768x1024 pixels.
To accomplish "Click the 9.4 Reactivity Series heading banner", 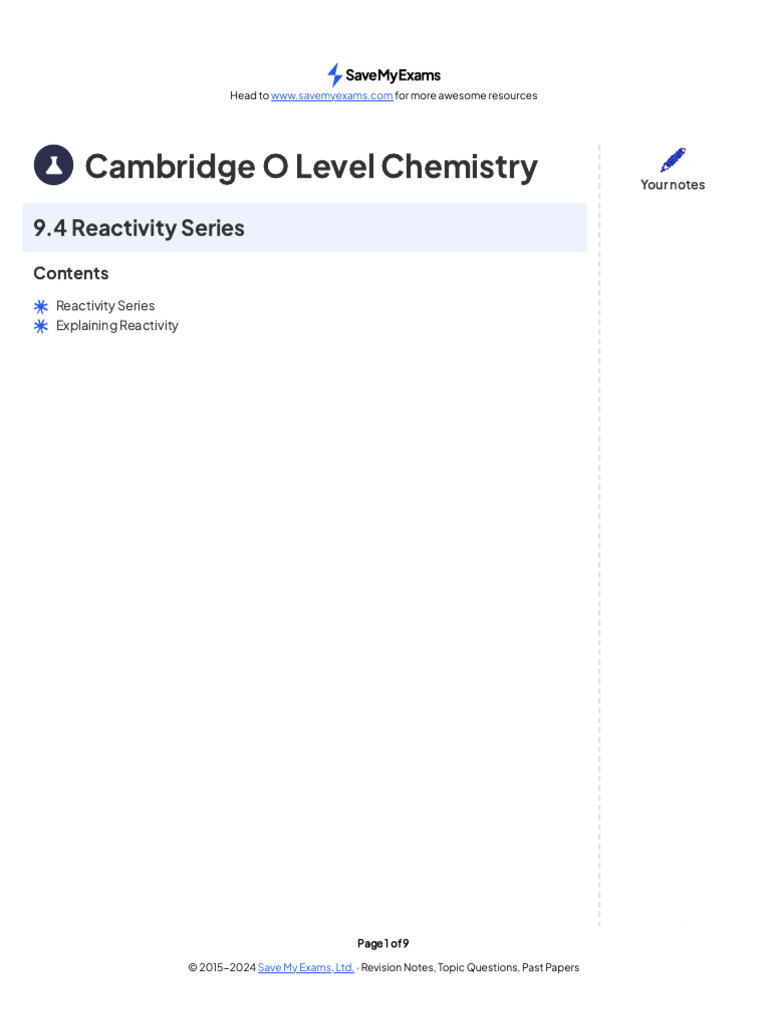I will tap(304, 228).
